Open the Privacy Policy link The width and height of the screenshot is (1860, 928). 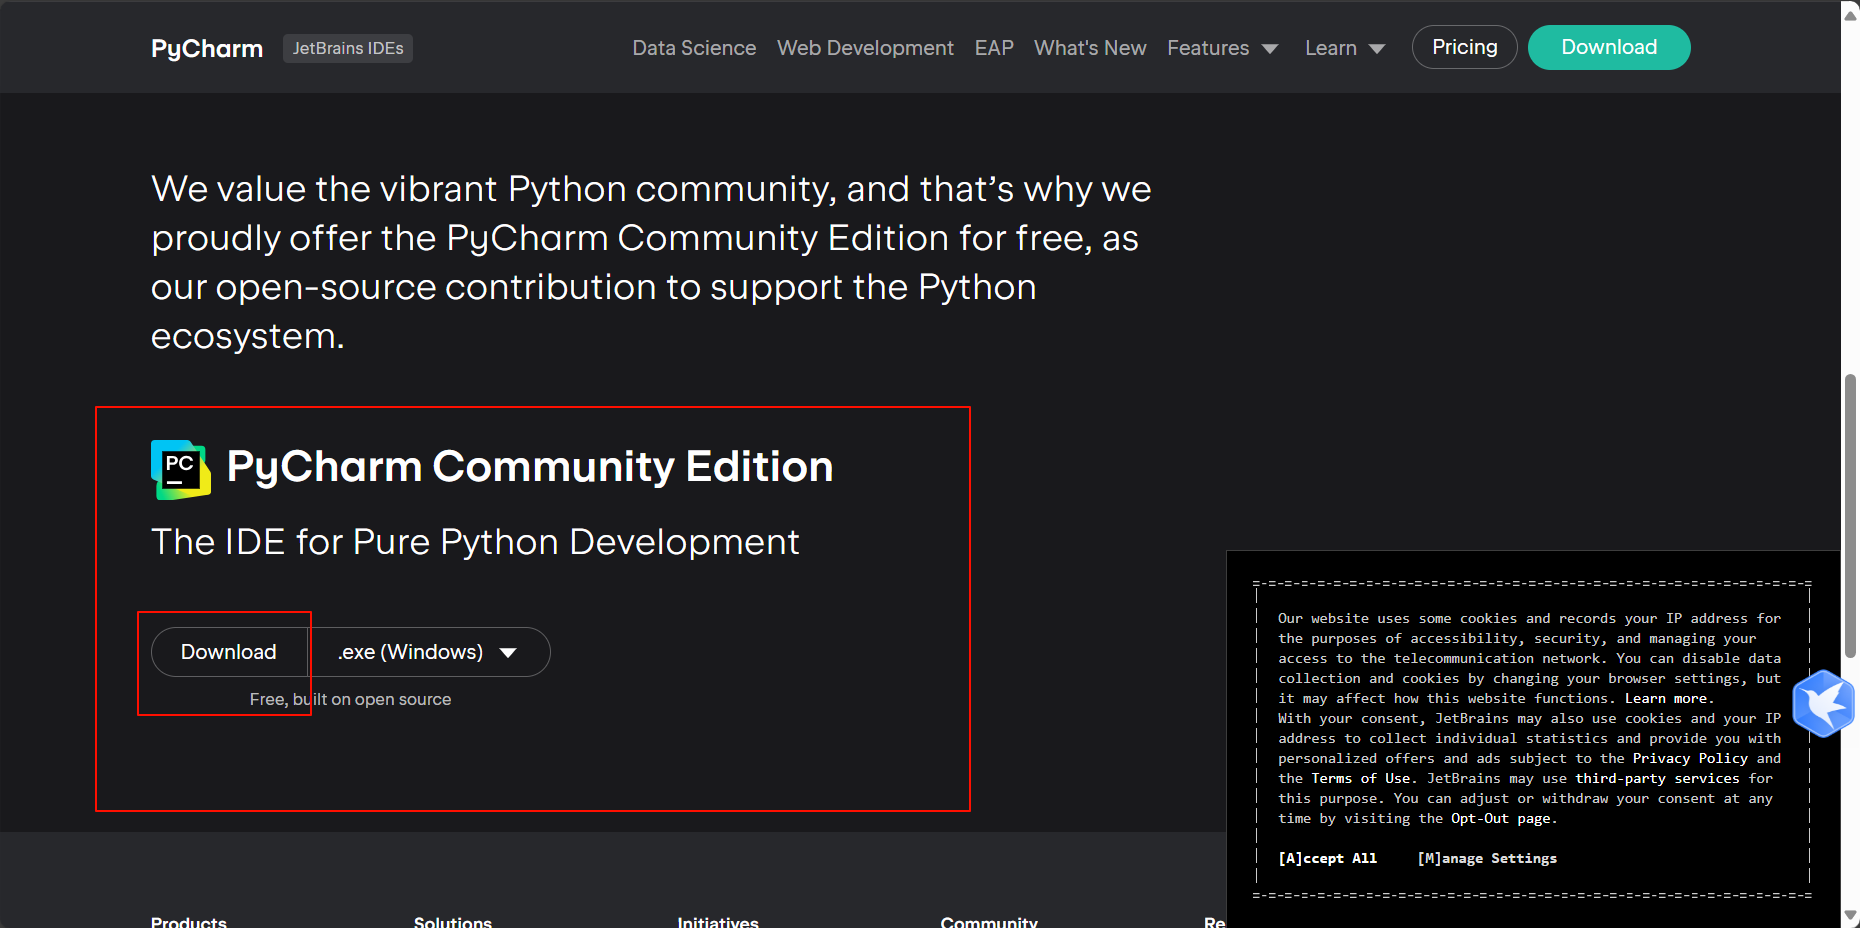[x=1690, y=758]
